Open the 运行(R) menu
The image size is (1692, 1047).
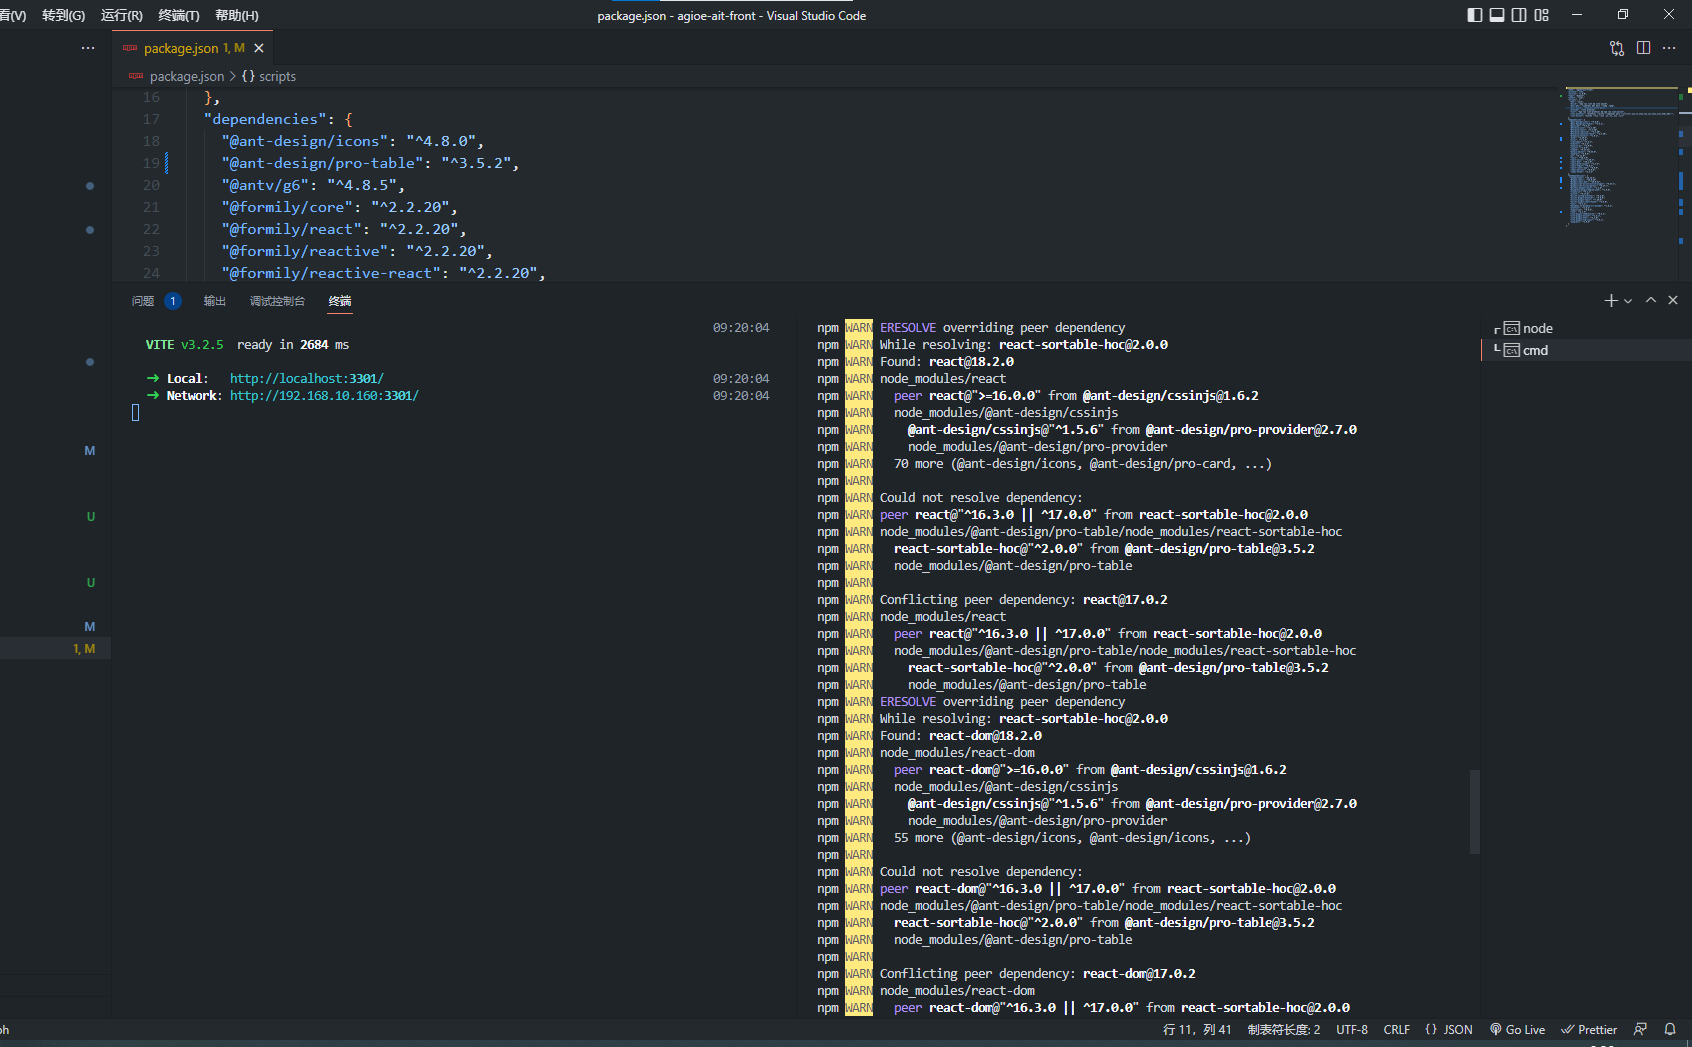120,15
